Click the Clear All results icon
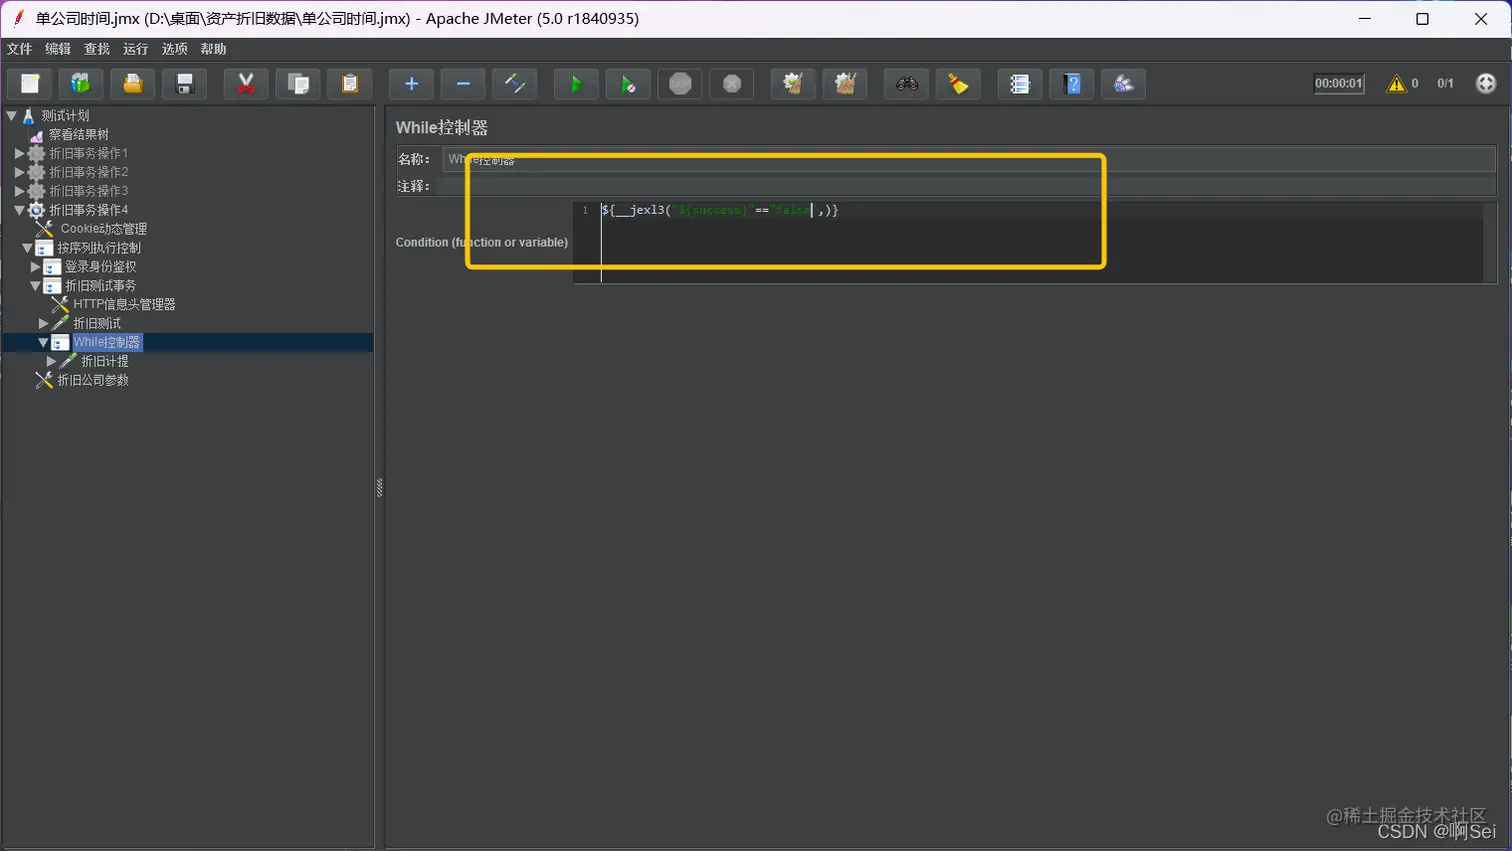Viewport: 1512px width, 851px height. (845, 84)
